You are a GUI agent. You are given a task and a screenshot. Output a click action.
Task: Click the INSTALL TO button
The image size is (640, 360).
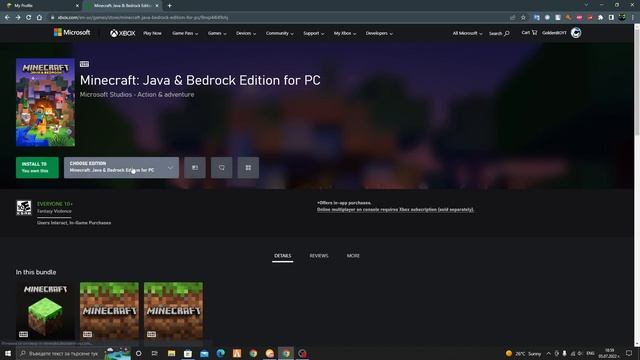pyautogui.click(x=37, y=167)
